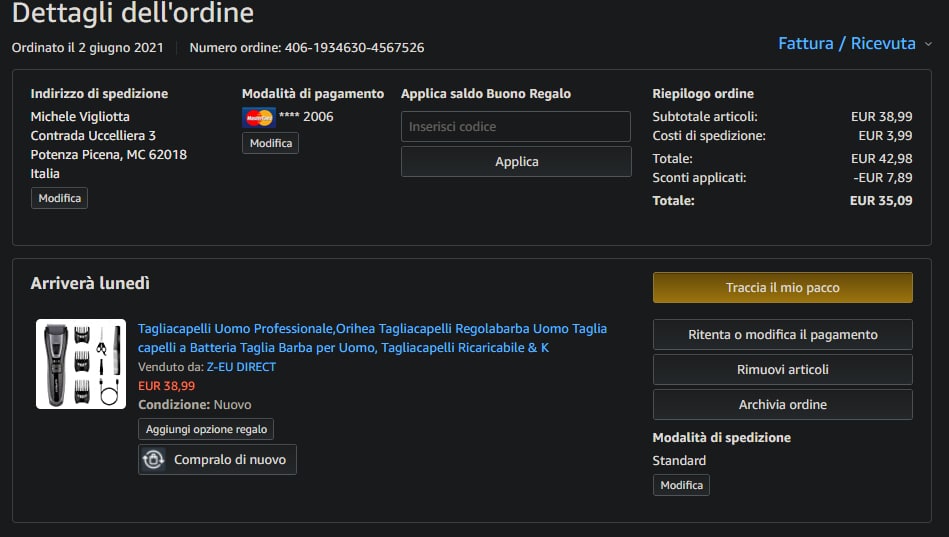This screenshot has height=537, width=949.
Task: Click Traccia il mio pacco
Action: pyautogui.click(x=782, y=287)
